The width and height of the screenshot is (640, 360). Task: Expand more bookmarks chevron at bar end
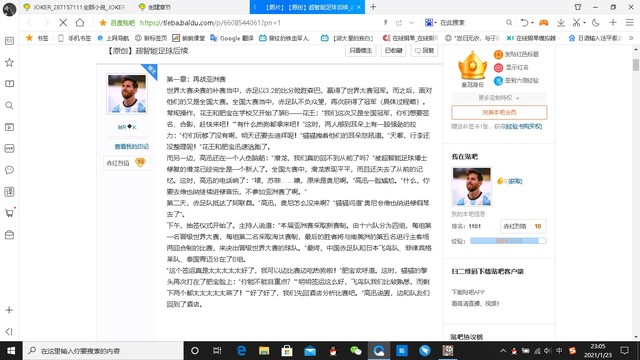631,38
